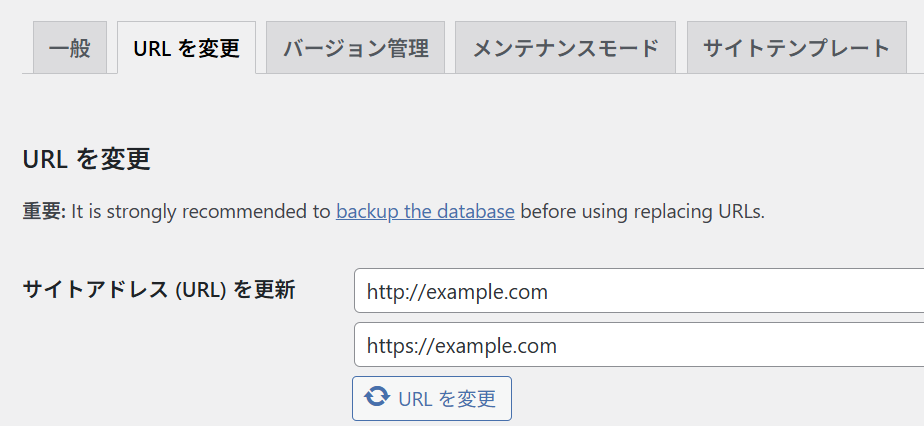Go to the メンテナンスモード tab

(x=565, y=48)
